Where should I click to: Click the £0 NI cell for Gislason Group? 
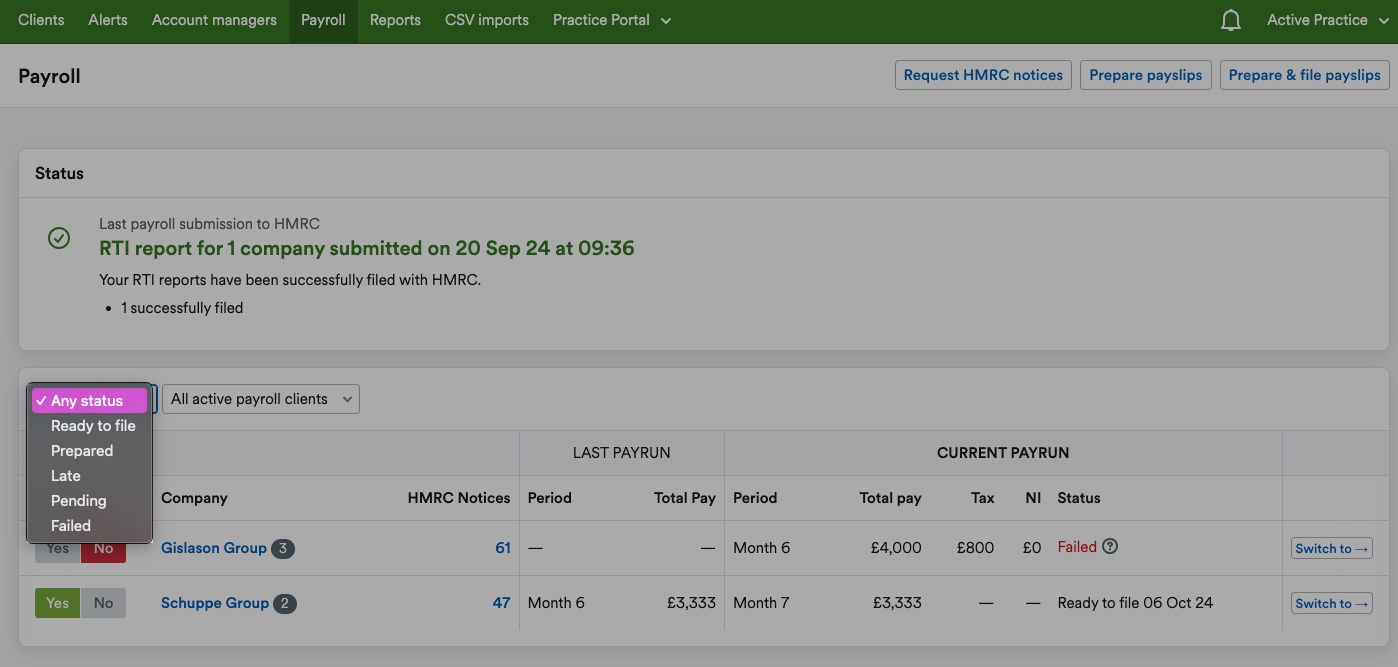coord(1032,548)
